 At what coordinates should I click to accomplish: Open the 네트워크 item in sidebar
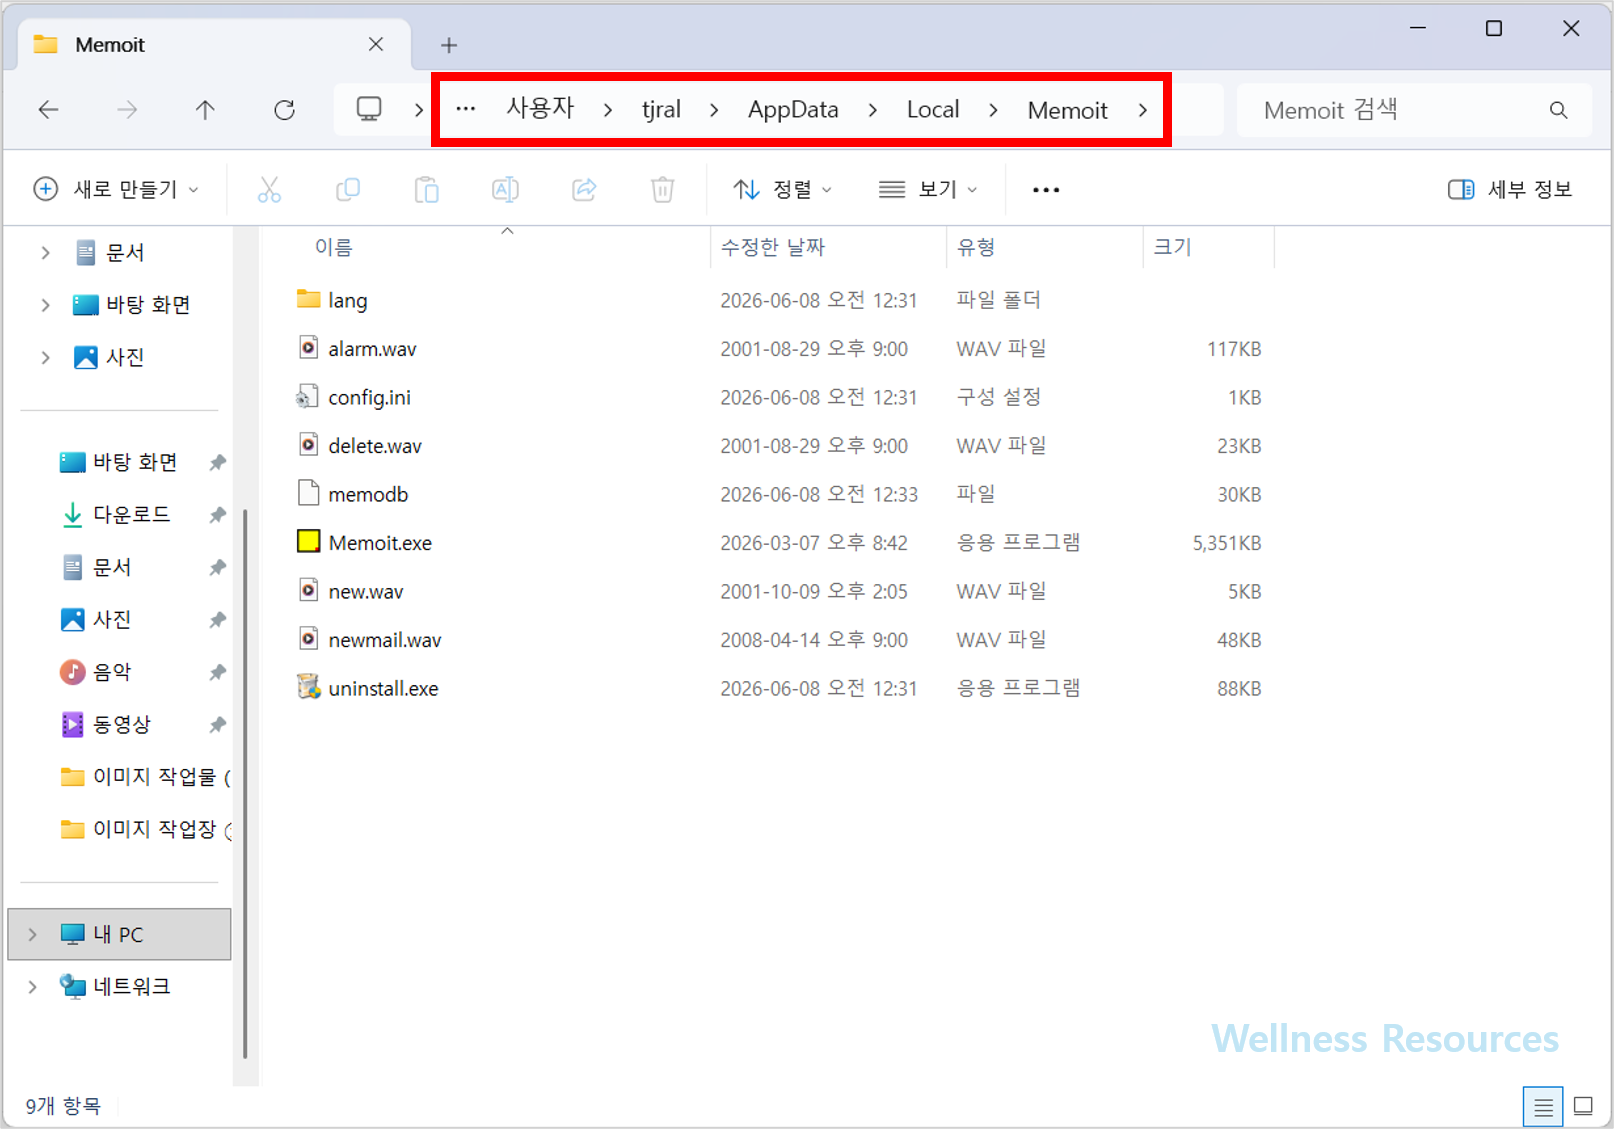tap(131, 986)
